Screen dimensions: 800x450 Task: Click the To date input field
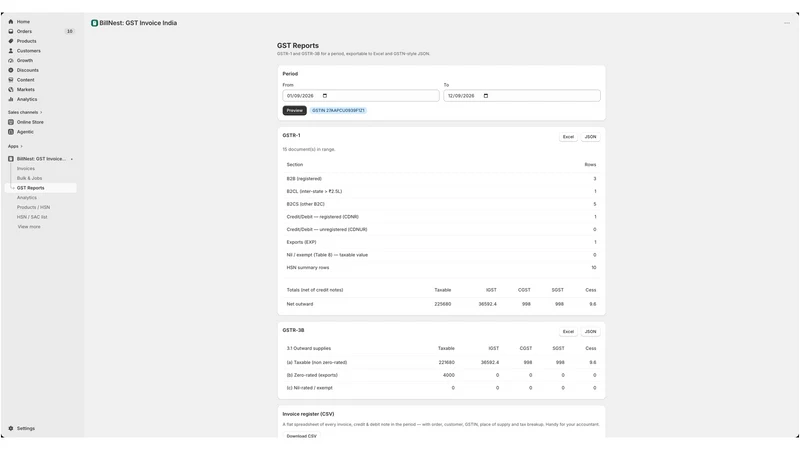coord(522,96)
